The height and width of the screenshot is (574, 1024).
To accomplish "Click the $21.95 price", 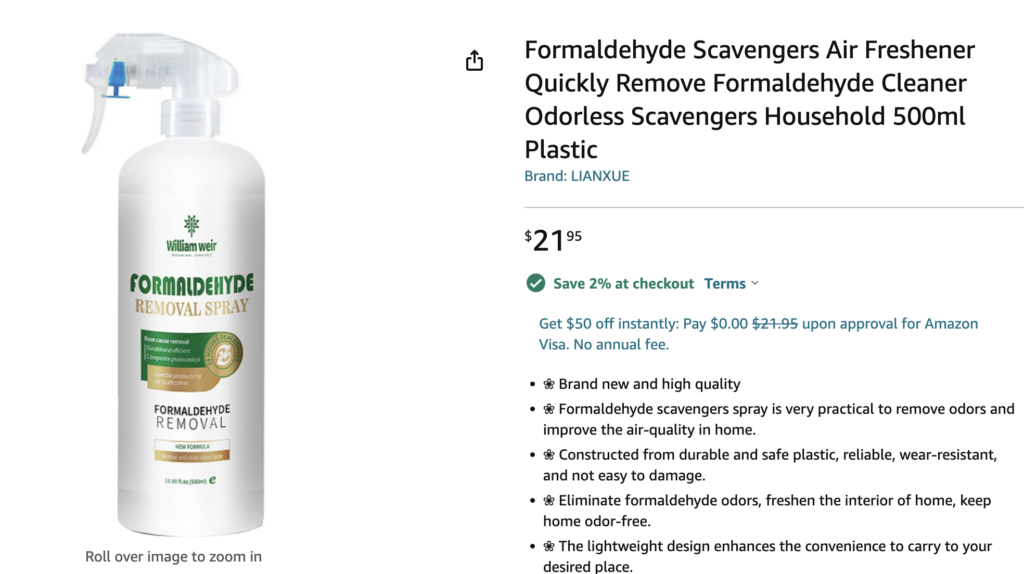I will point(552,240).
